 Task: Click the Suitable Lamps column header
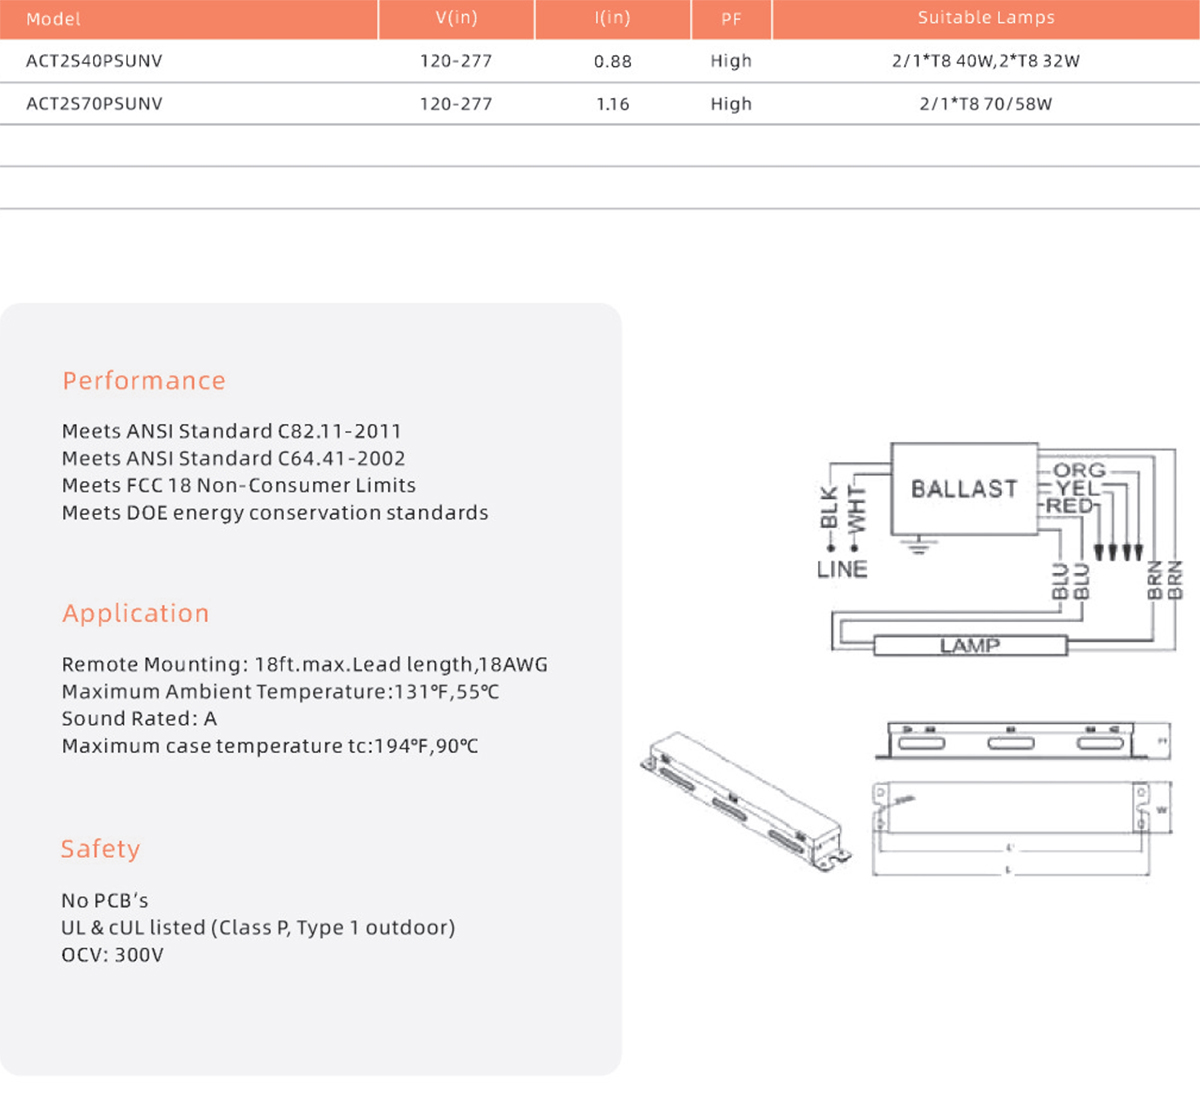[986, 18]
